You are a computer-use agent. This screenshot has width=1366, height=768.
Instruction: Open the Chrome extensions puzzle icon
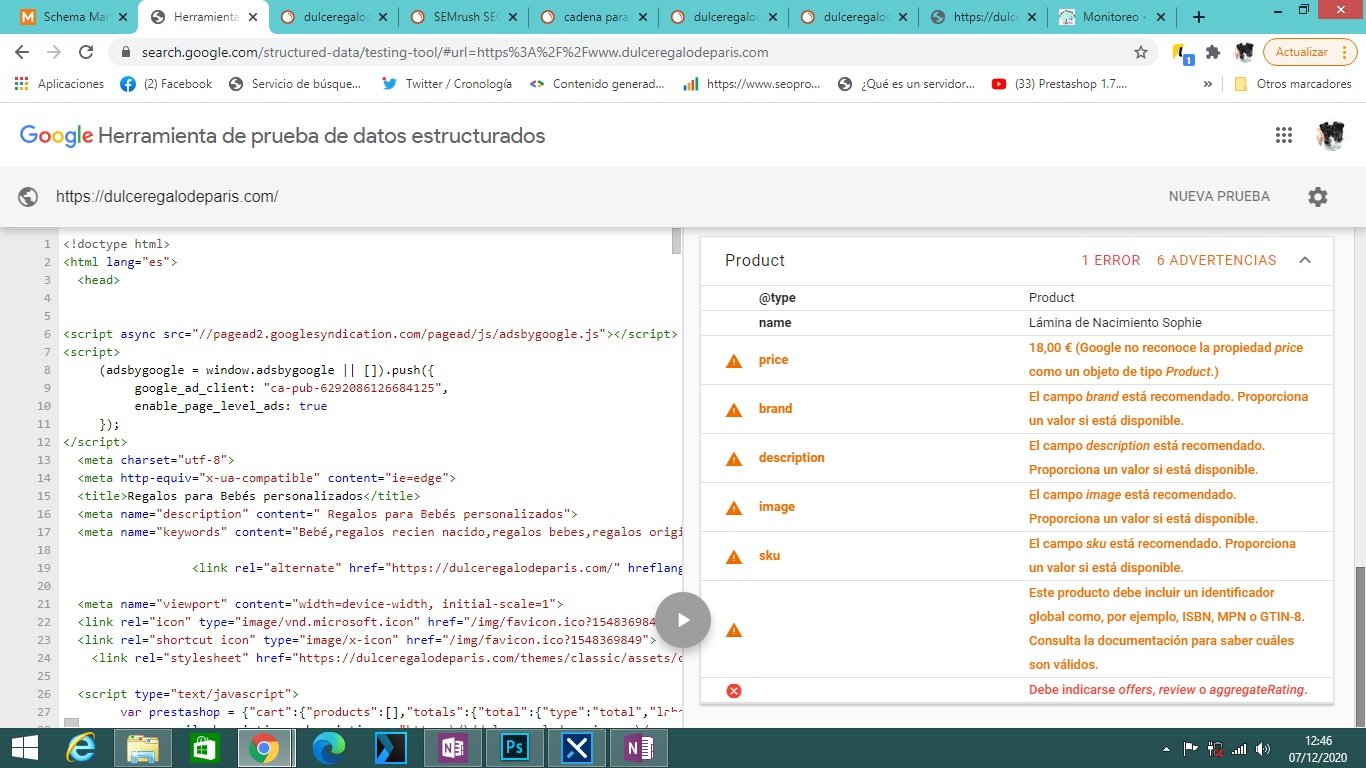[x=1213, y=52]
